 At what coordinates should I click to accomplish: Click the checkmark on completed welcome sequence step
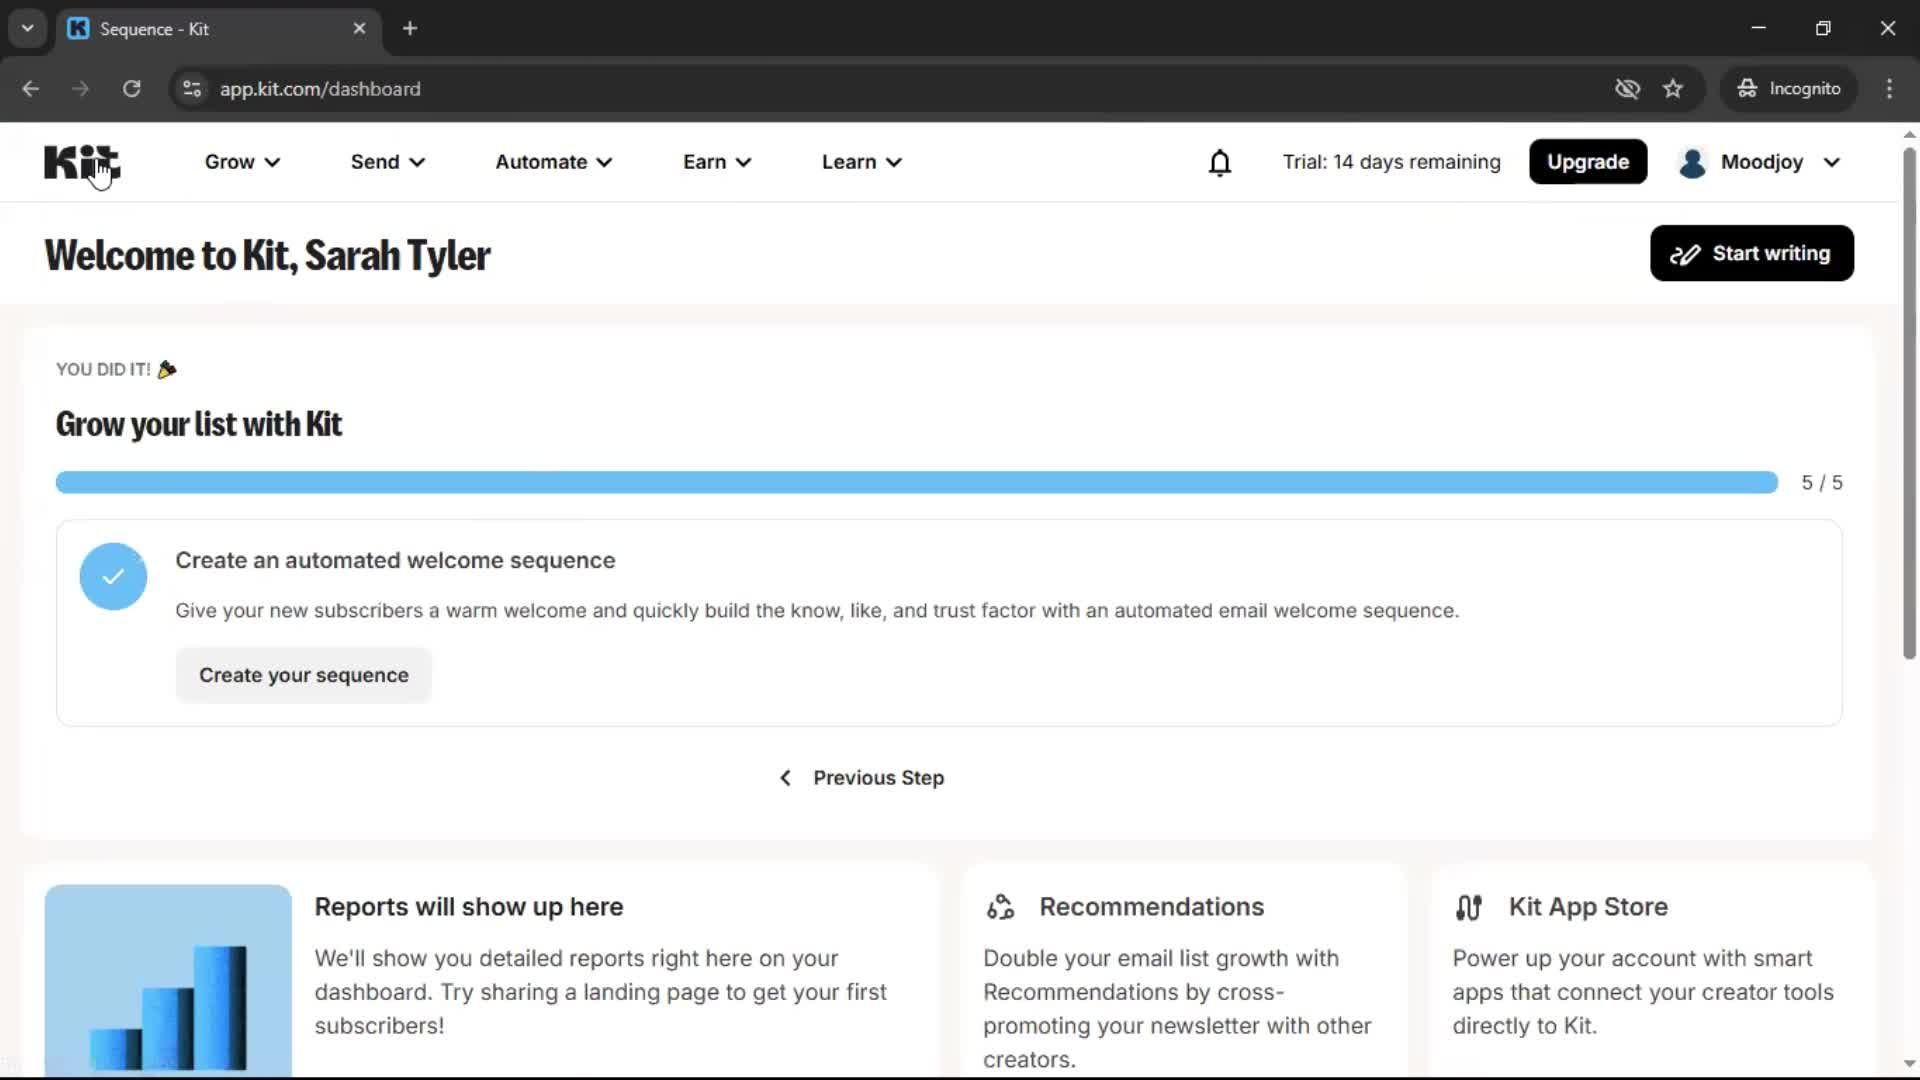tap(112, 576)
